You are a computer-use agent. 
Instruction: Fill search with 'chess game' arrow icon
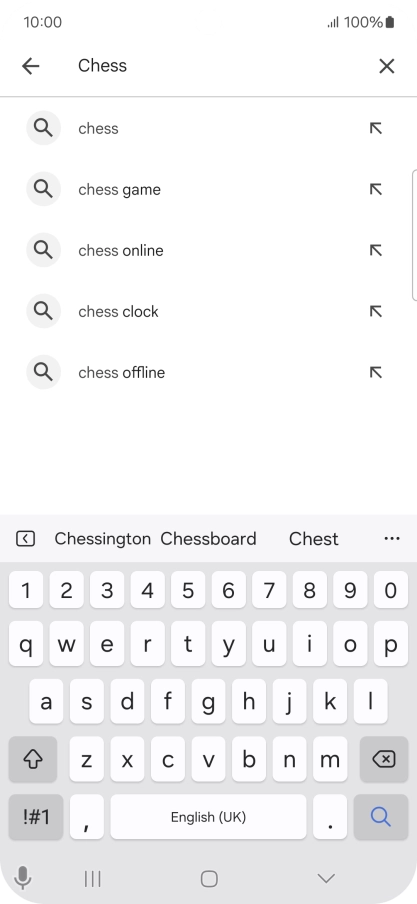tap(375, 189)
